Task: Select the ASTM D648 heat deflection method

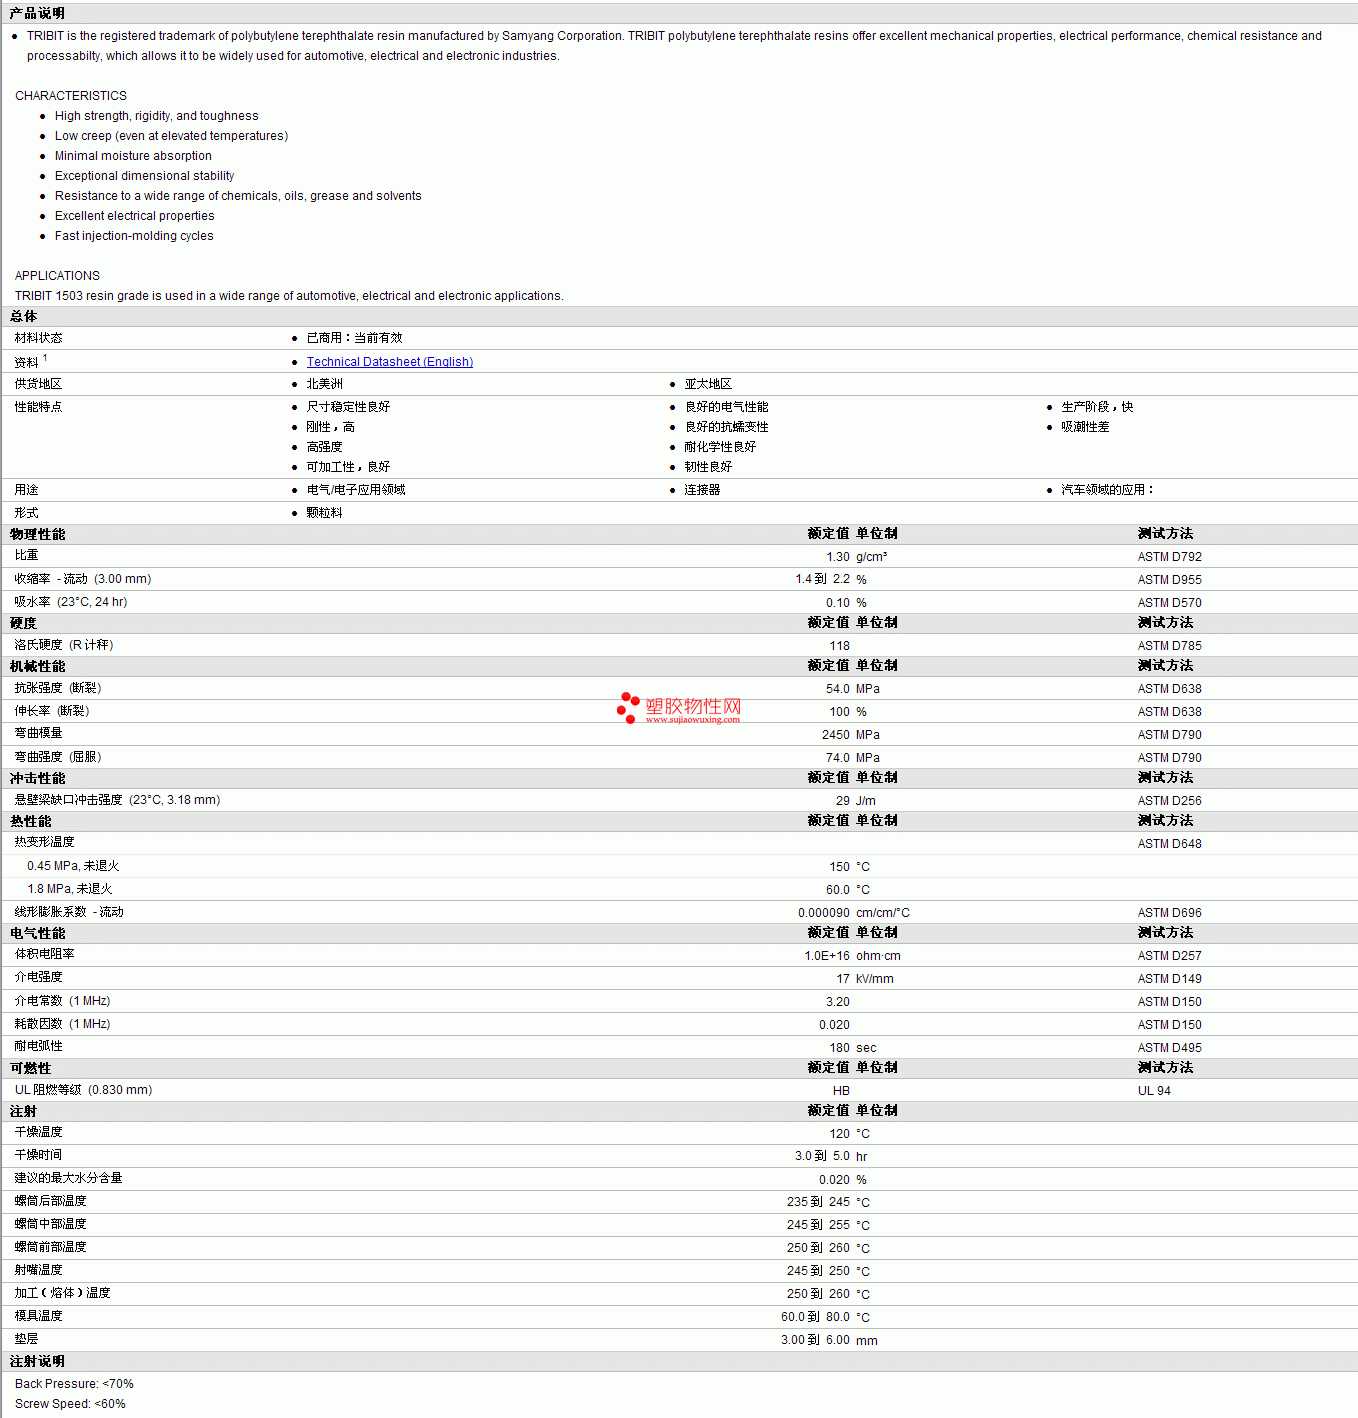Action: coord(1169,844)
